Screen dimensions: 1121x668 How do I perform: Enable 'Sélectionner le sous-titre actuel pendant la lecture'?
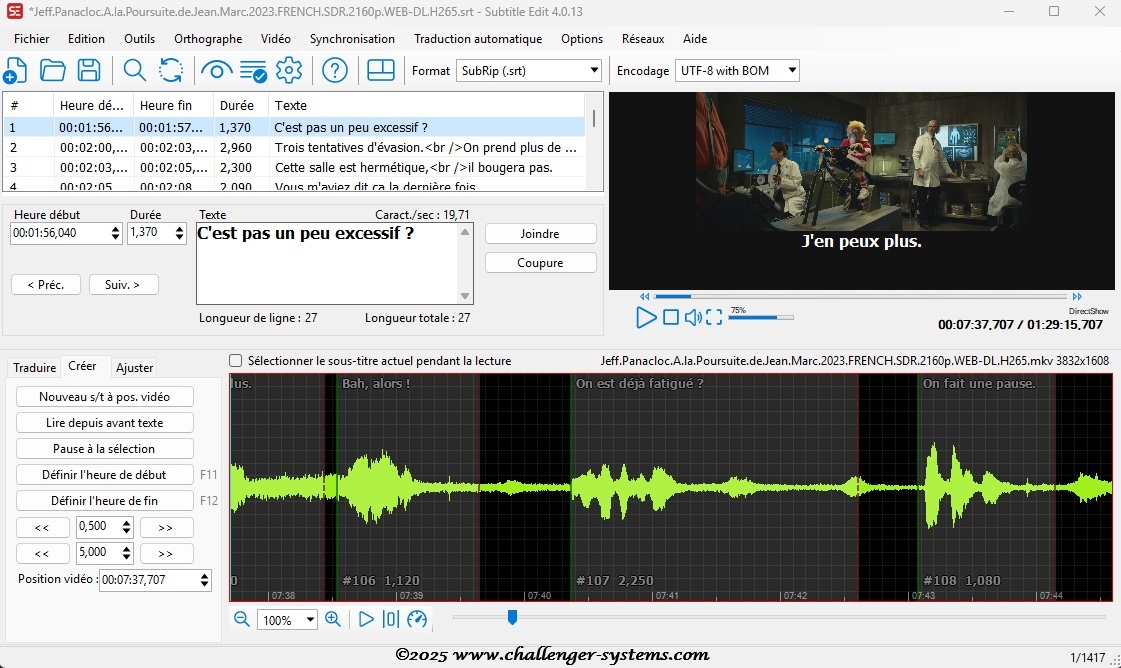(x=236, y=361)
